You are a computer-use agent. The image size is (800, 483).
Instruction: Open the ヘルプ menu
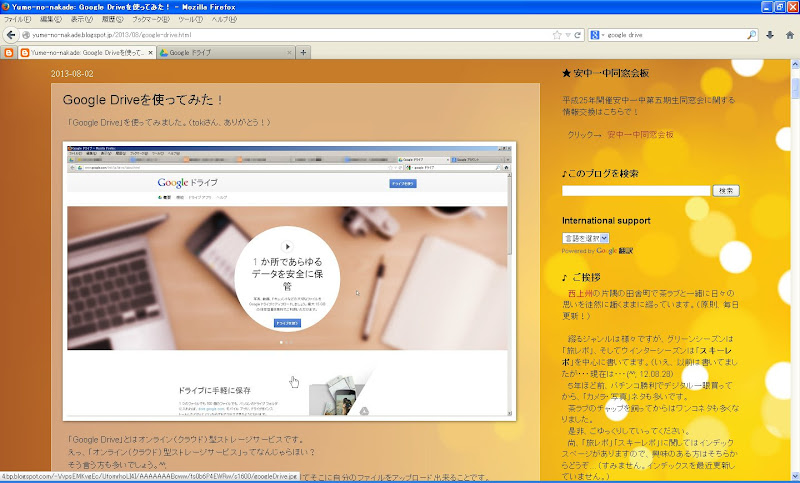[224, 19]
